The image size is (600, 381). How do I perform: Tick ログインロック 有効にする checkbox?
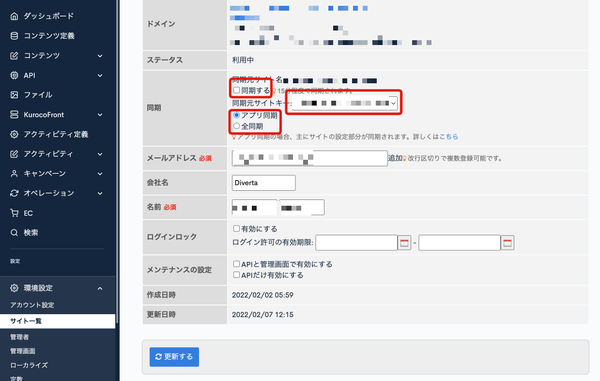[236, 228]
